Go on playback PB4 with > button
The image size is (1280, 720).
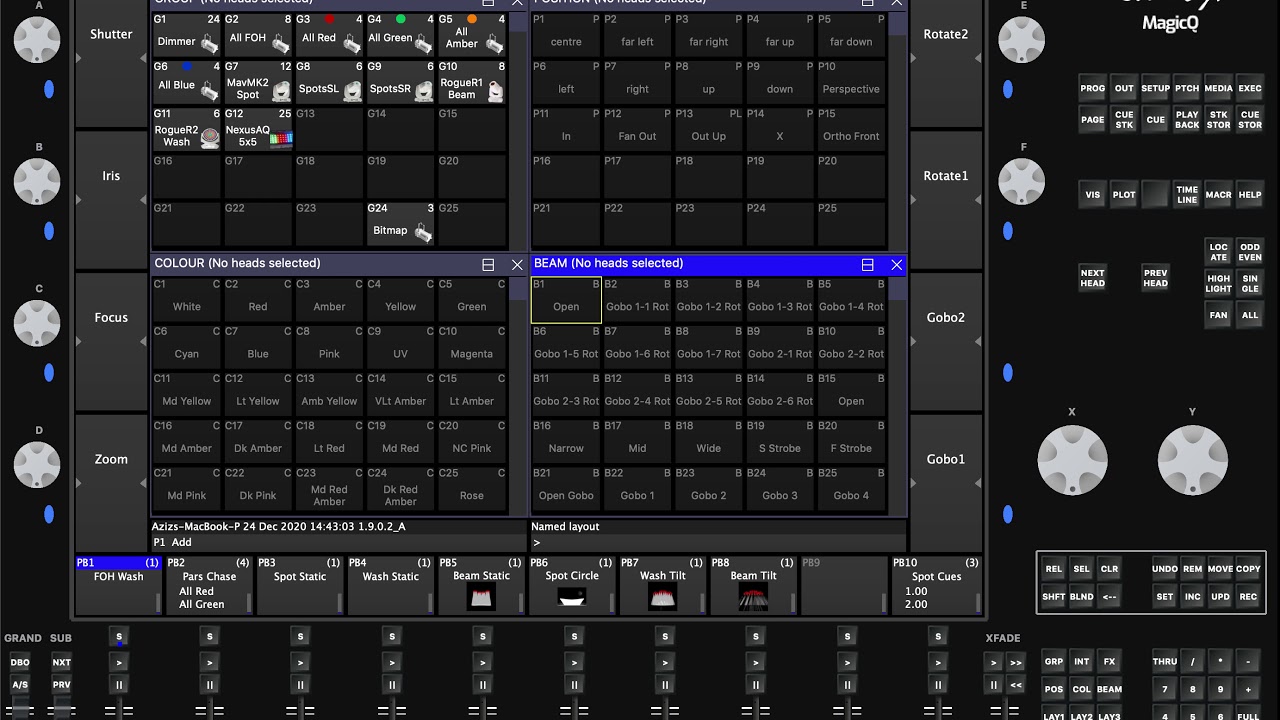[392, 662]
